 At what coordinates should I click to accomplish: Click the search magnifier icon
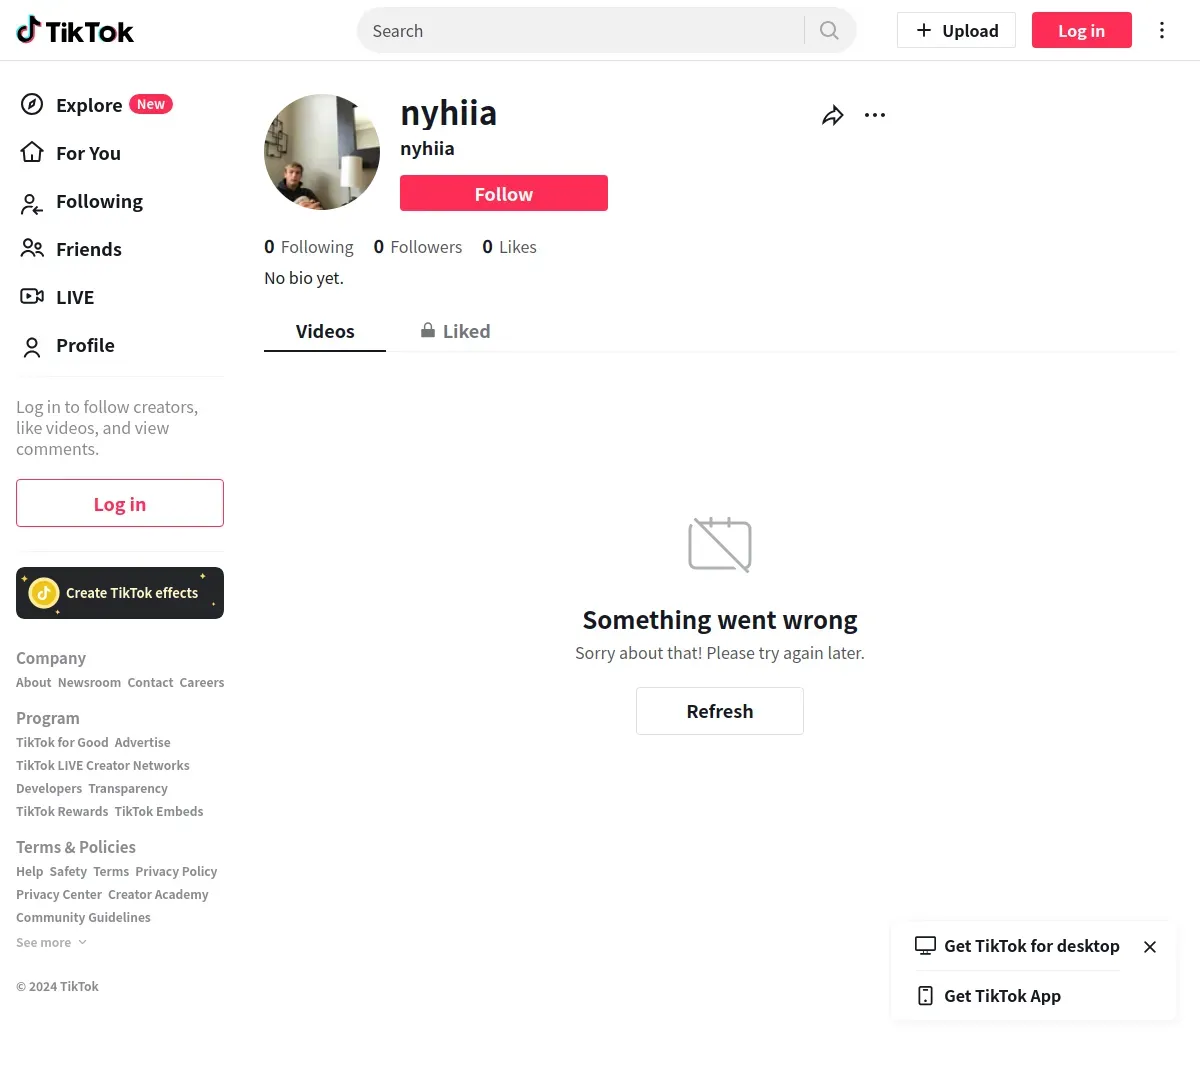pos(829,31)
